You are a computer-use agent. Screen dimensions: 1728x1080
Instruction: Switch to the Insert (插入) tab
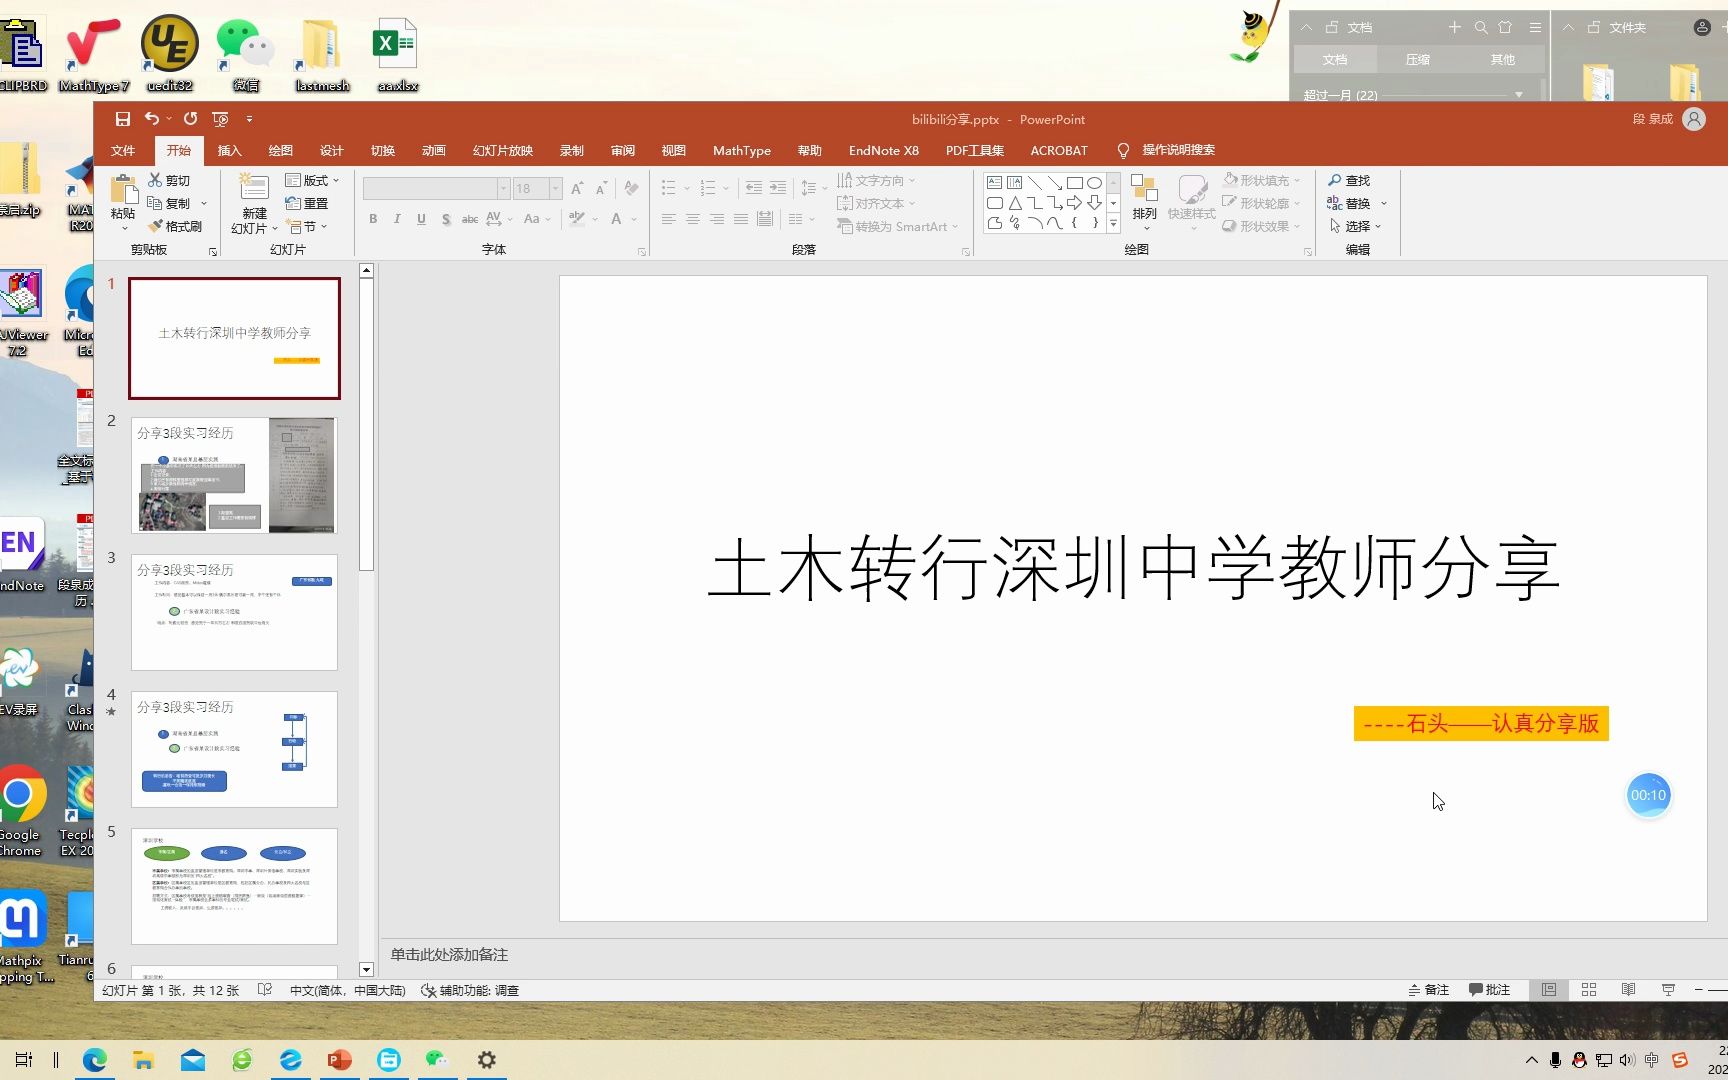point(230,150)
